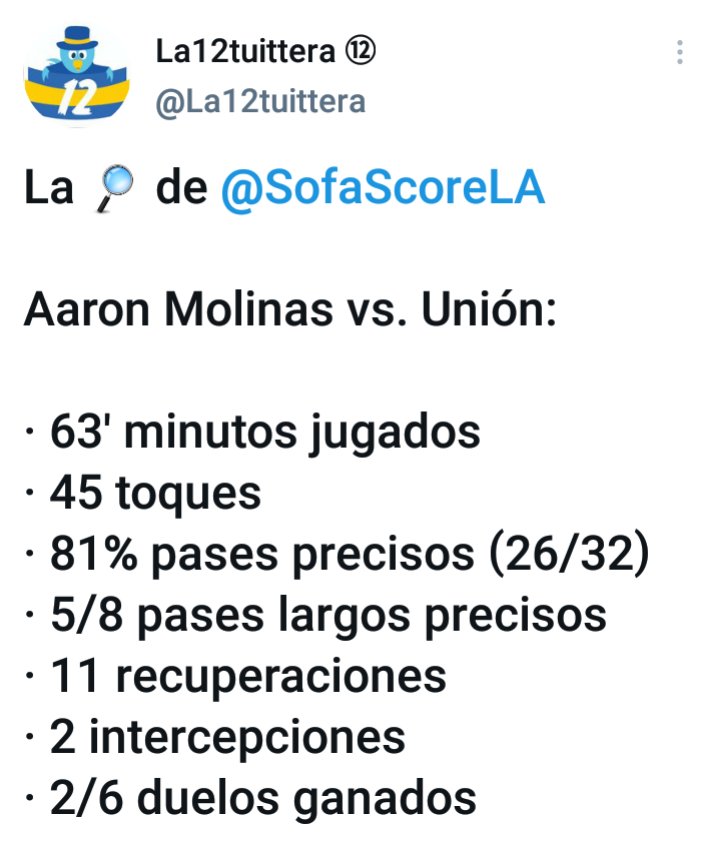Tap the '2/6 duelos ganados' stat line

251,799
